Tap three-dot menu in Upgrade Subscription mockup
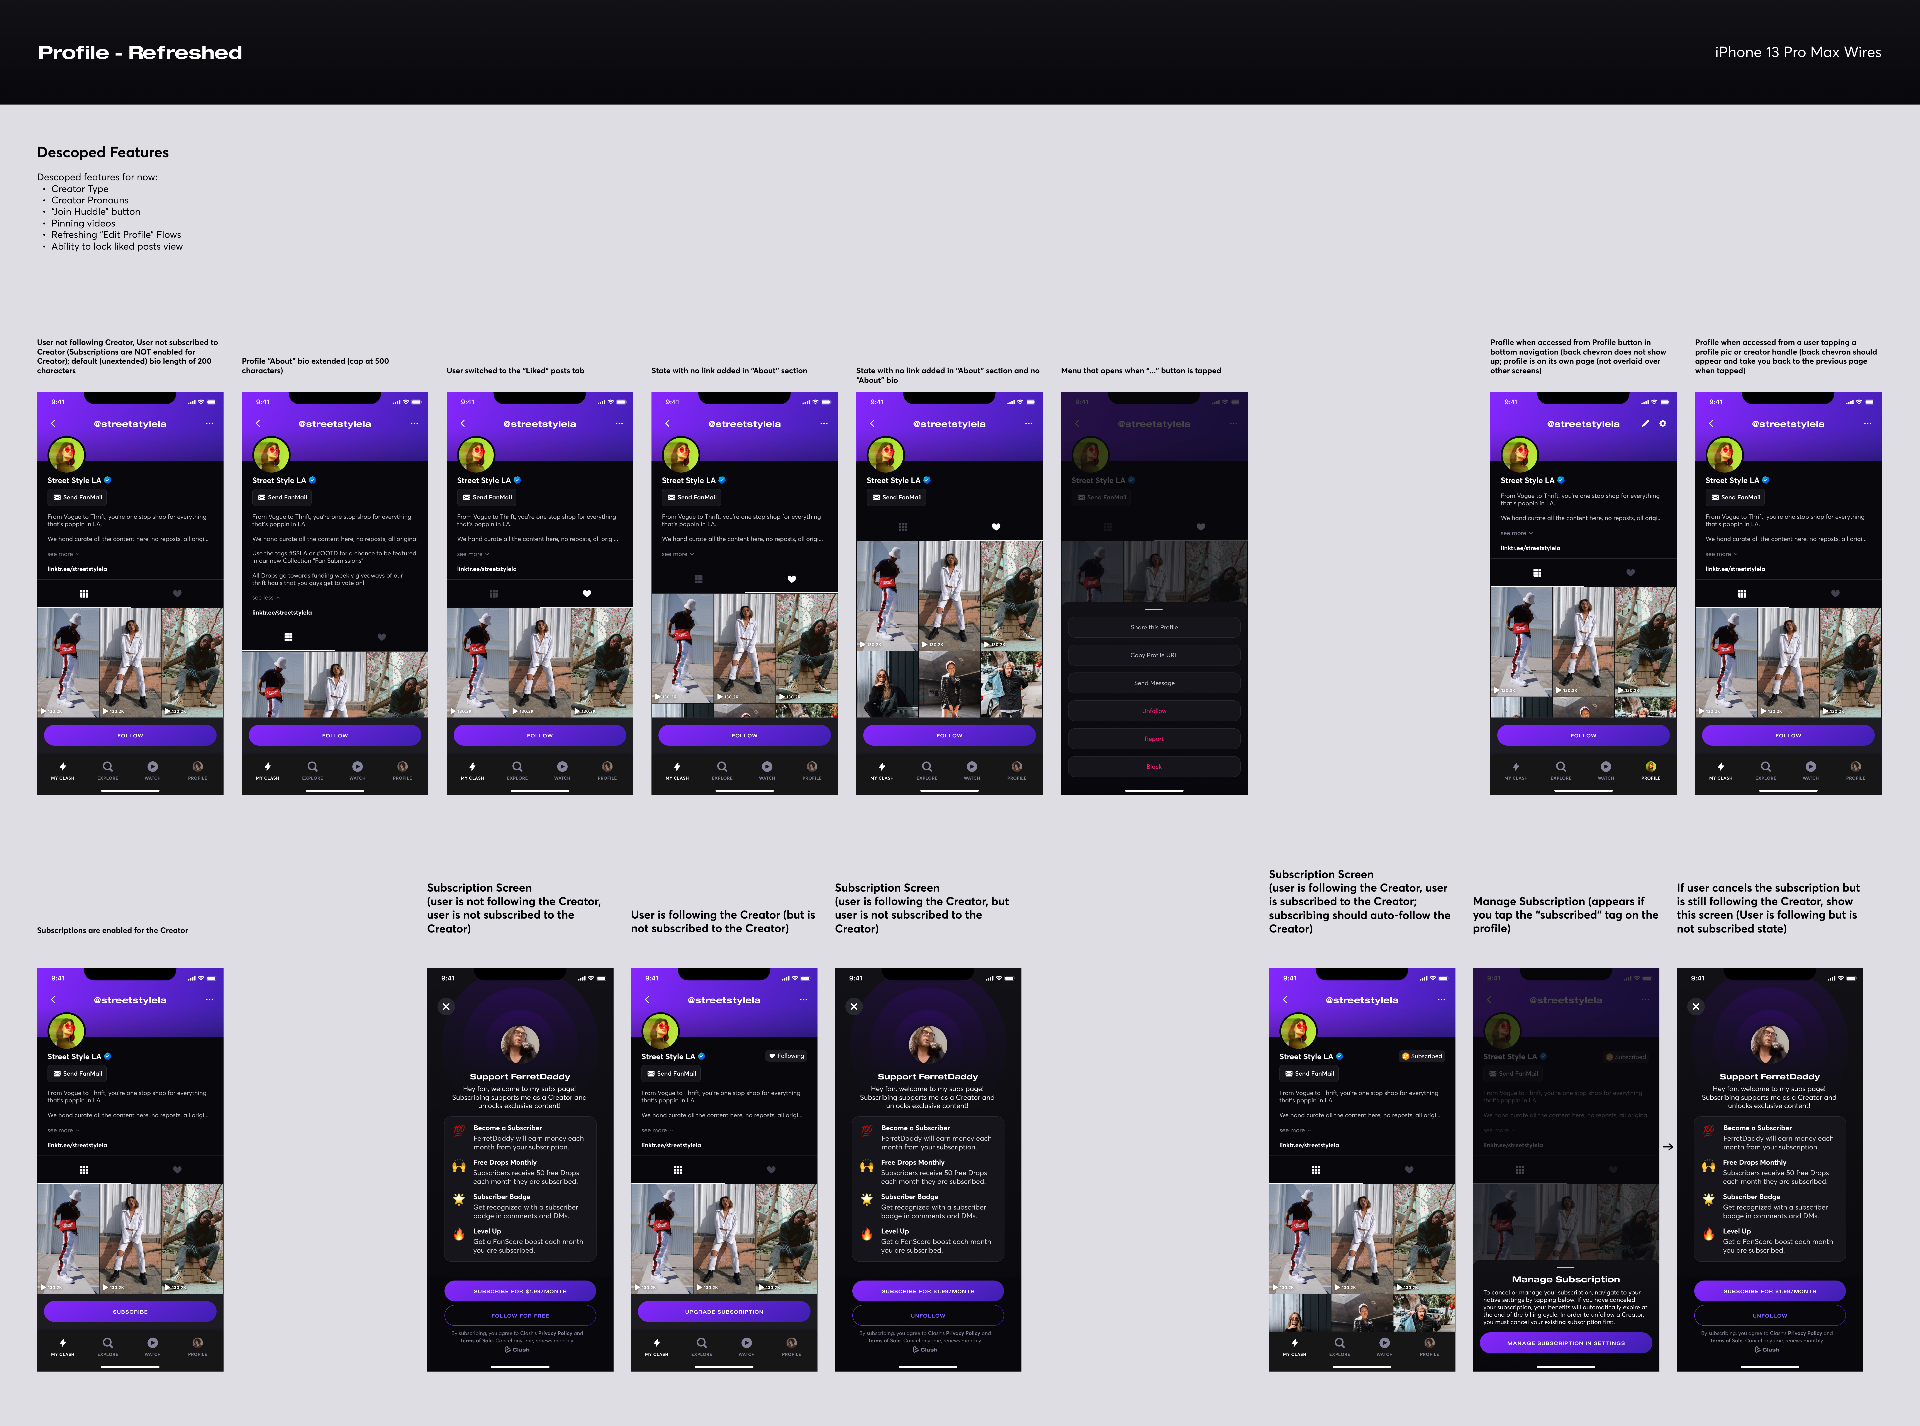 [803, 1000]
